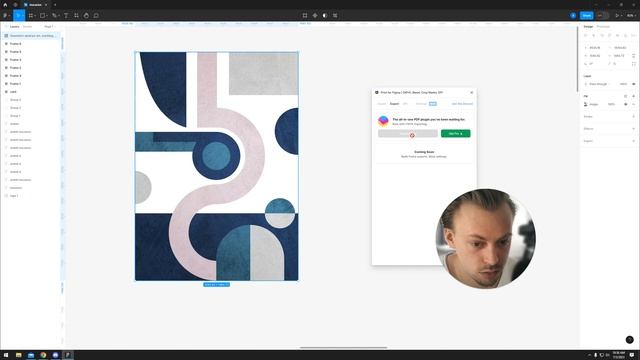Open the zoom level dropdown

(x=631, y=16)
